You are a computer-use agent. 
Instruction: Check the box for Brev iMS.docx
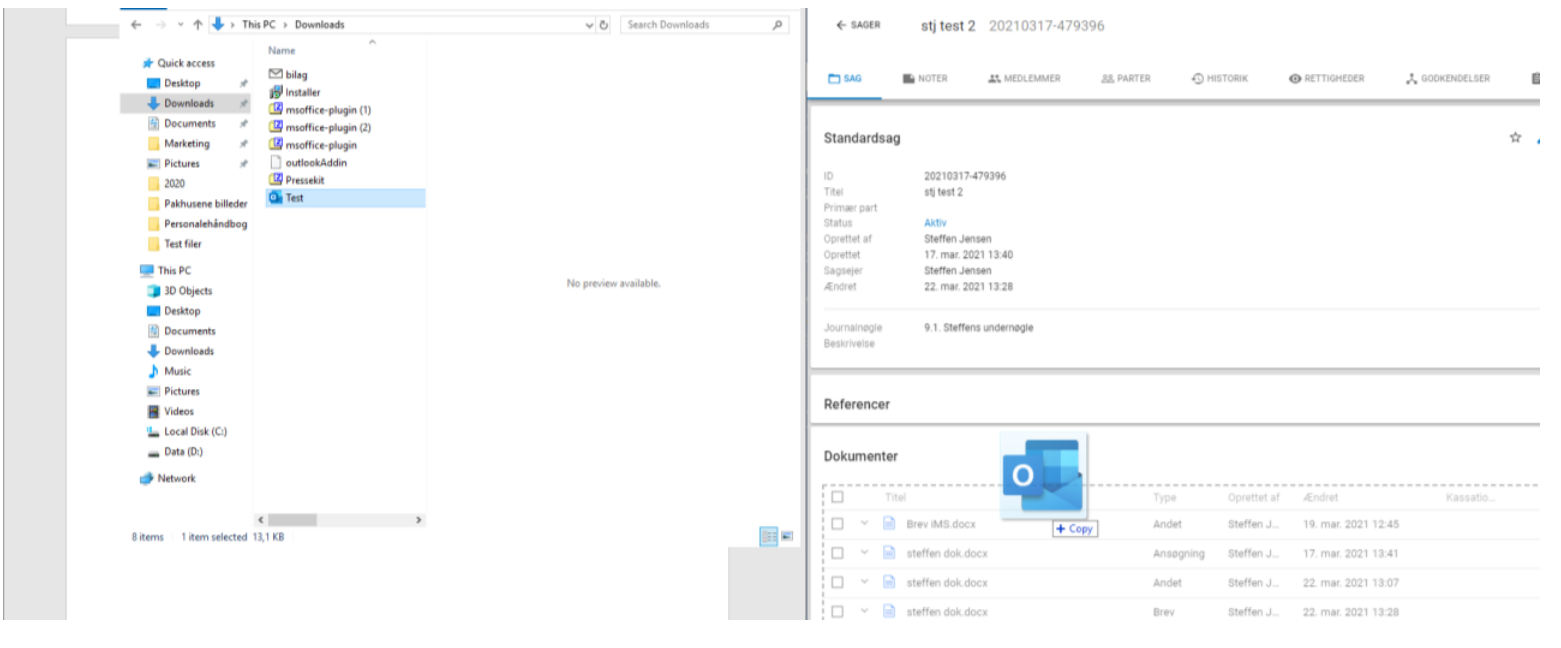838,524
